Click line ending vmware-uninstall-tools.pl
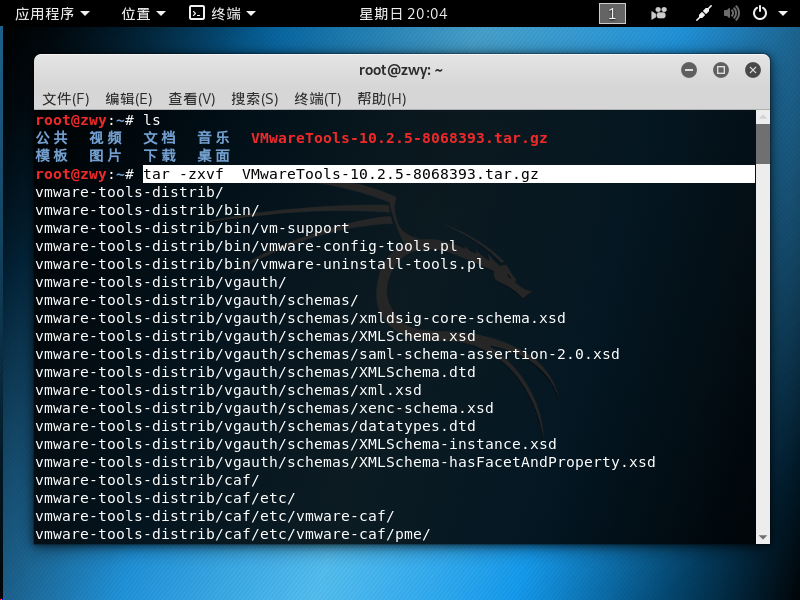This screenshot has height=600, width=800. (x=260, y=264)
